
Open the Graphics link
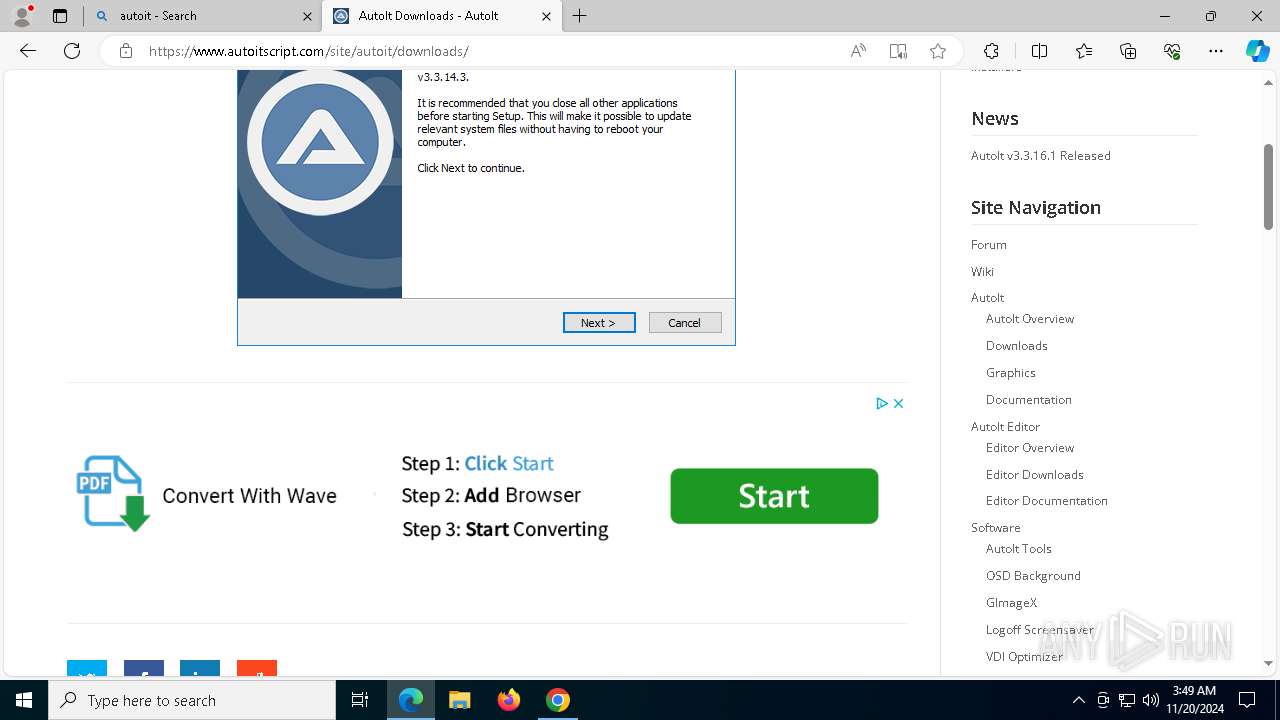1010,372
